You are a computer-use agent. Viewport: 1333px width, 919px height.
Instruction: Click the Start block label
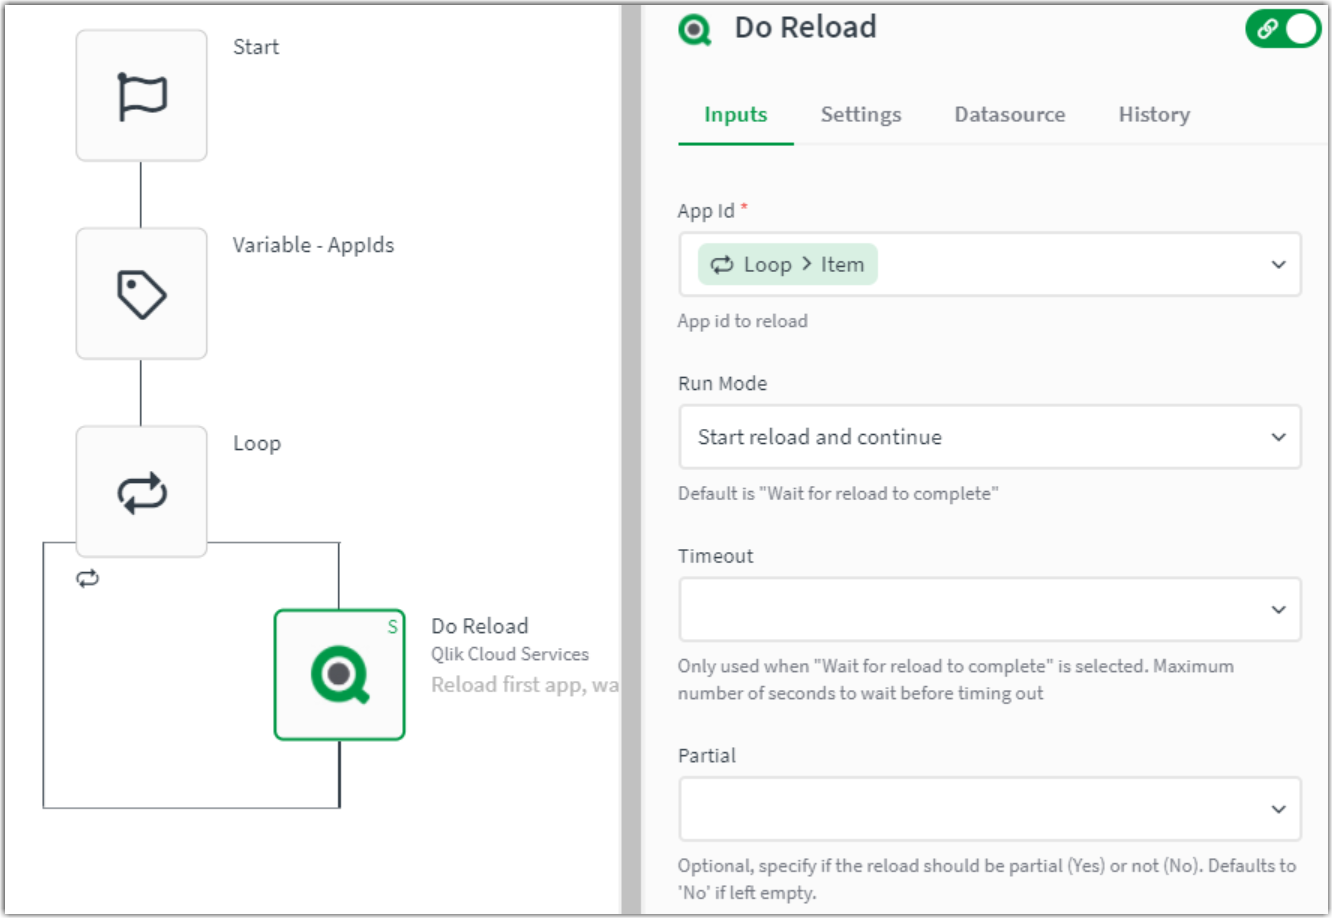tap(256, 47)
